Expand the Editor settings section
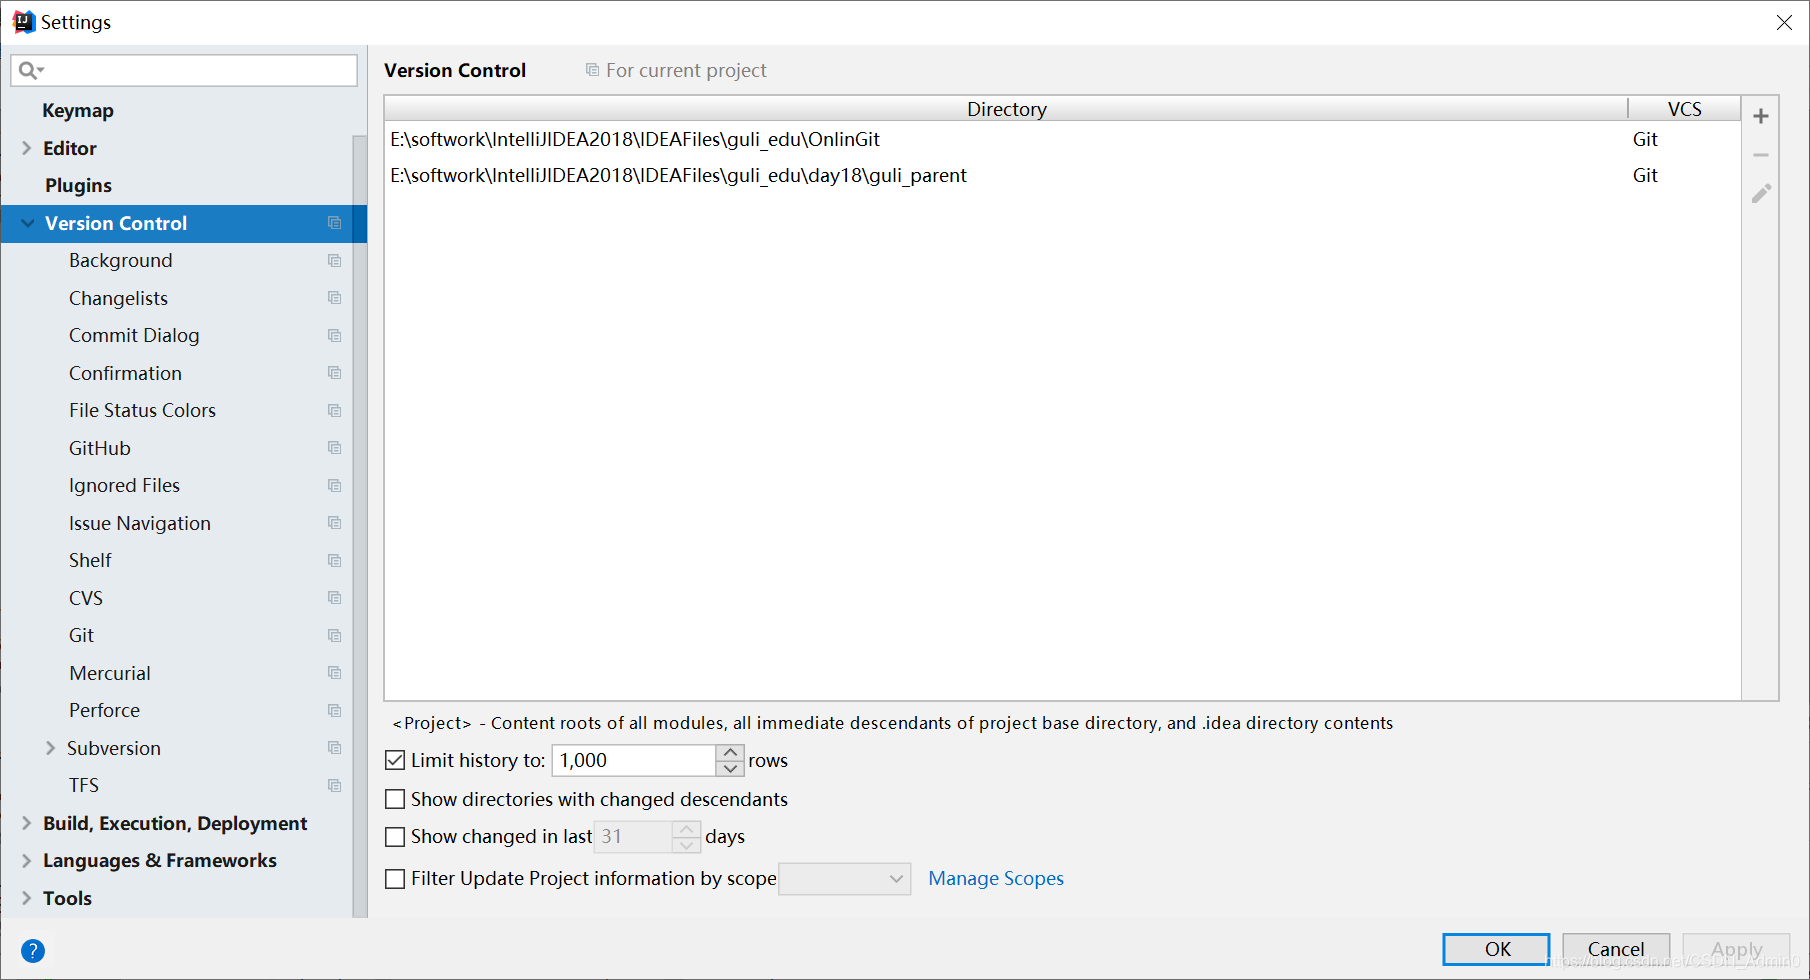 coord(26,148)
